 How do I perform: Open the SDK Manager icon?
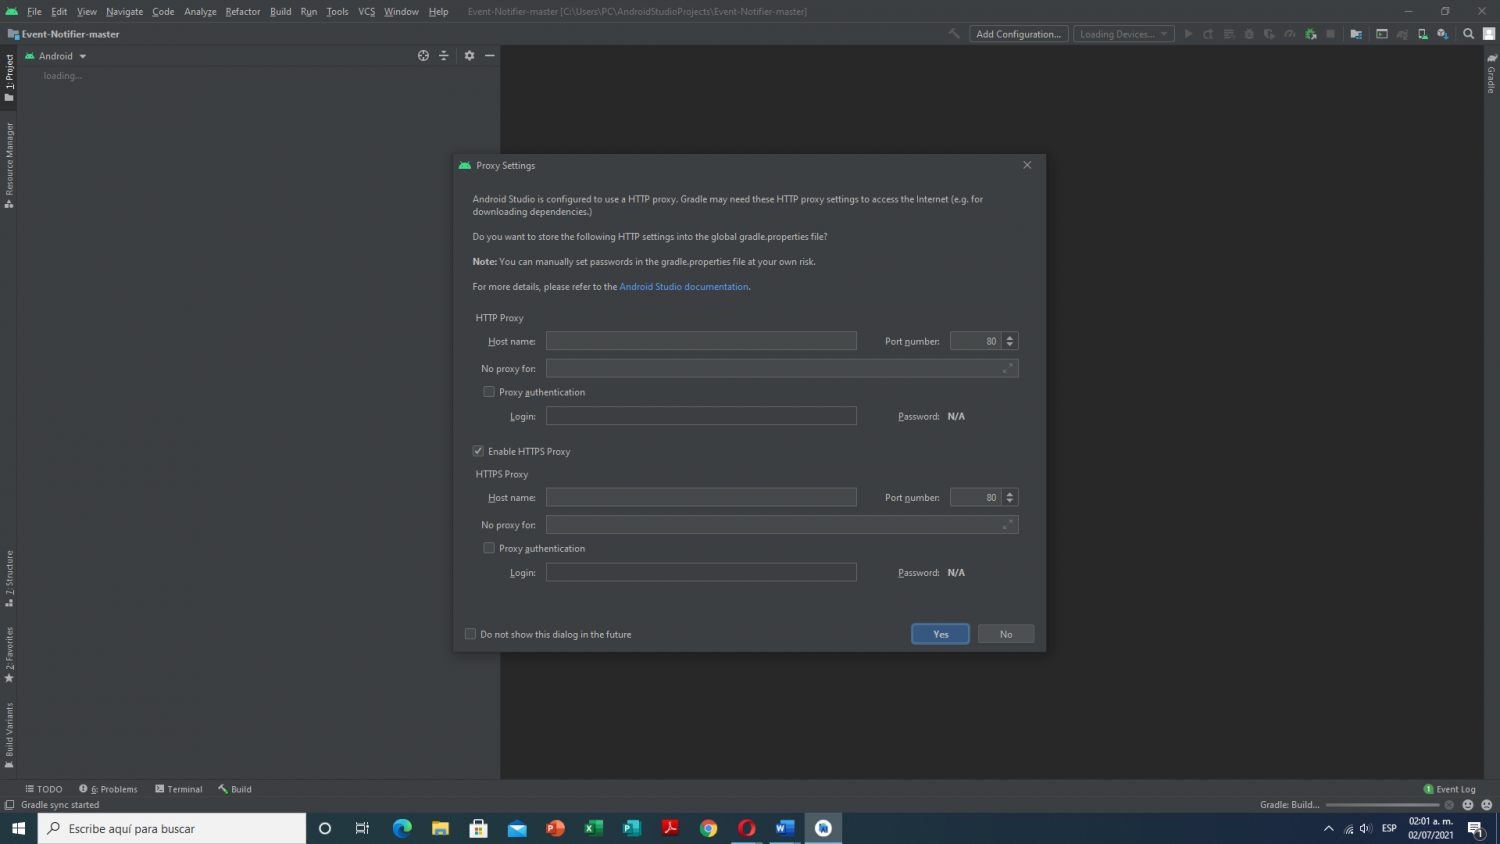coord(1442,34)
